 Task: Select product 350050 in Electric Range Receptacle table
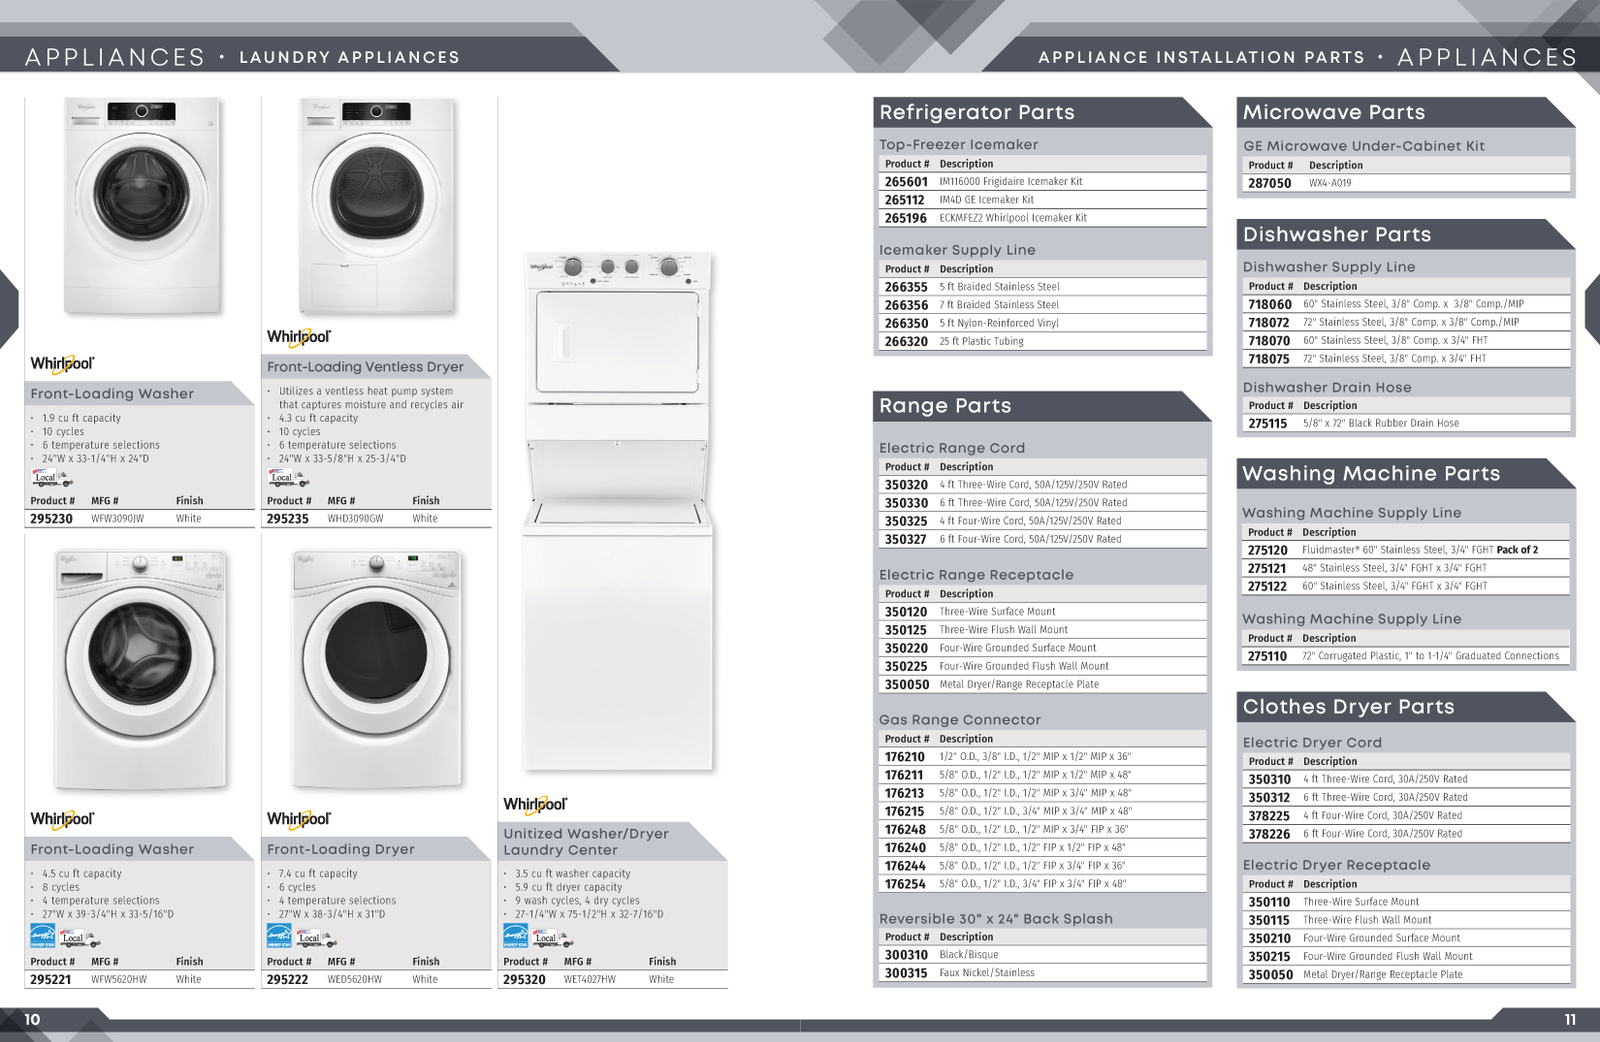point(906,685)
